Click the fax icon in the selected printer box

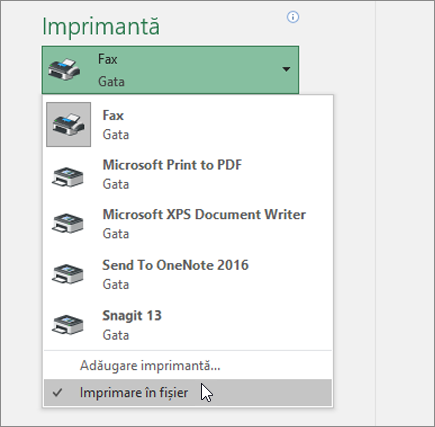click(x=64, y=69)
